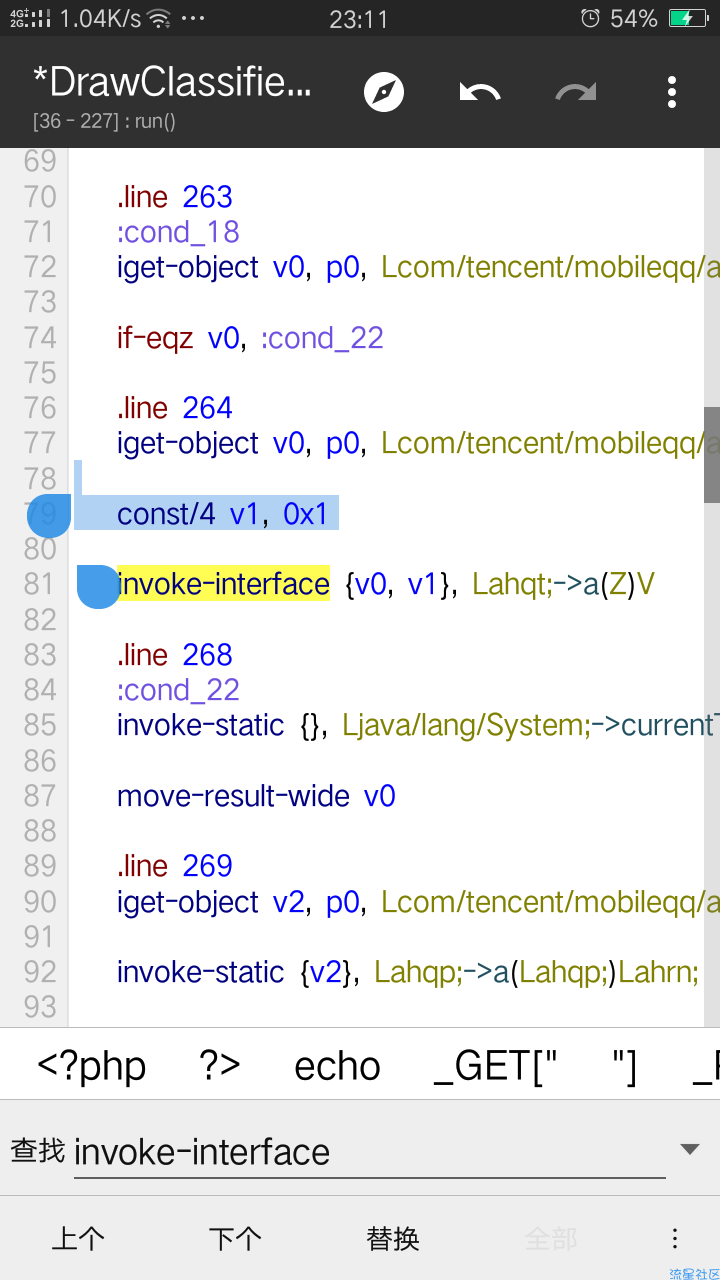Open the DrawClassifier file title dropdown
The image size is (720, 1280).
coord(172,81)
